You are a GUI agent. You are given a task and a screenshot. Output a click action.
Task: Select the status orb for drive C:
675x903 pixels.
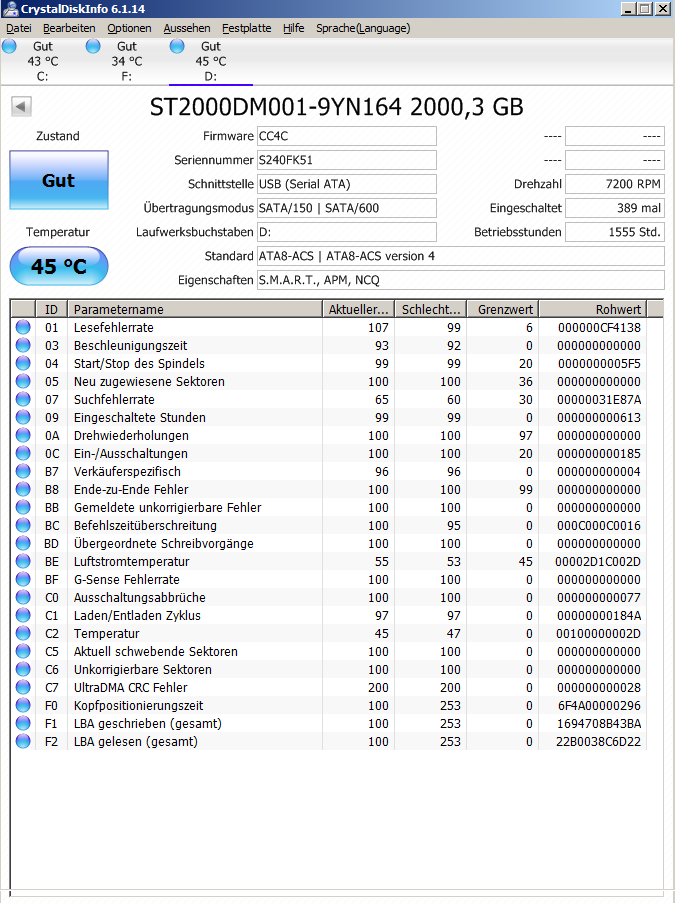9,46
